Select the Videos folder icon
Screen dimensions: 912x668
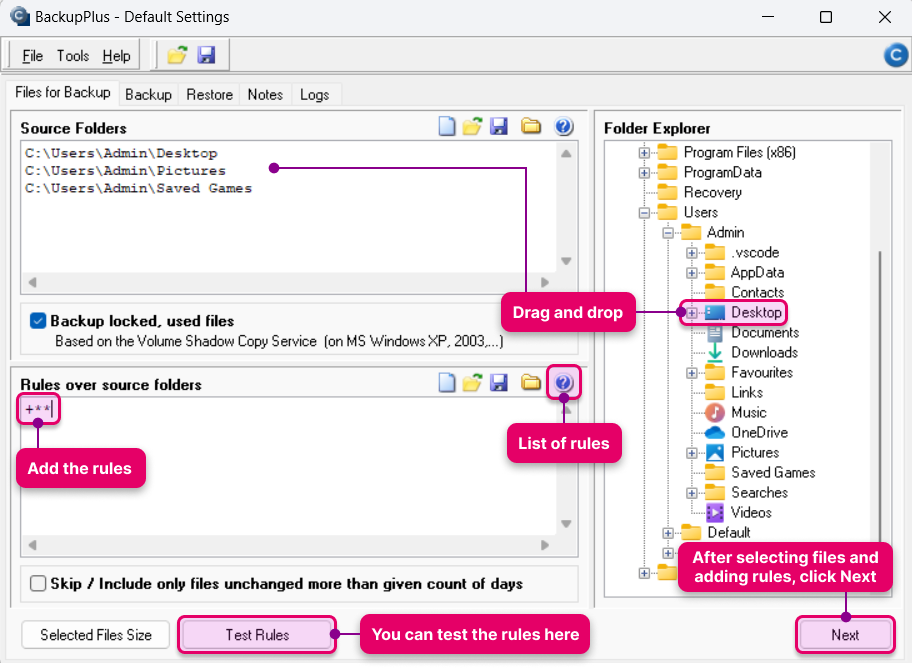[715, 513]
